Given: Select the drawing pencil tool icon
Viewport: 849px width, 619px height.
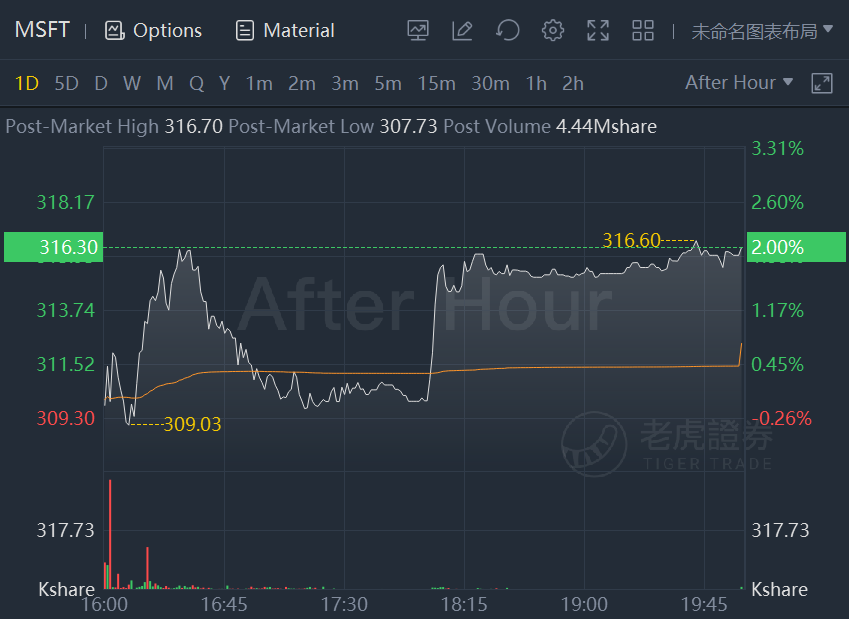Looking at the screenshot, I should (462, 30).
